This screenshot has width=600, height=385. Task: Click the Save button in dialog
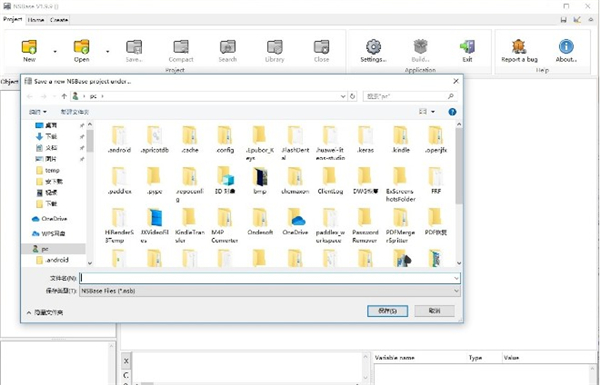click(387, 311)
